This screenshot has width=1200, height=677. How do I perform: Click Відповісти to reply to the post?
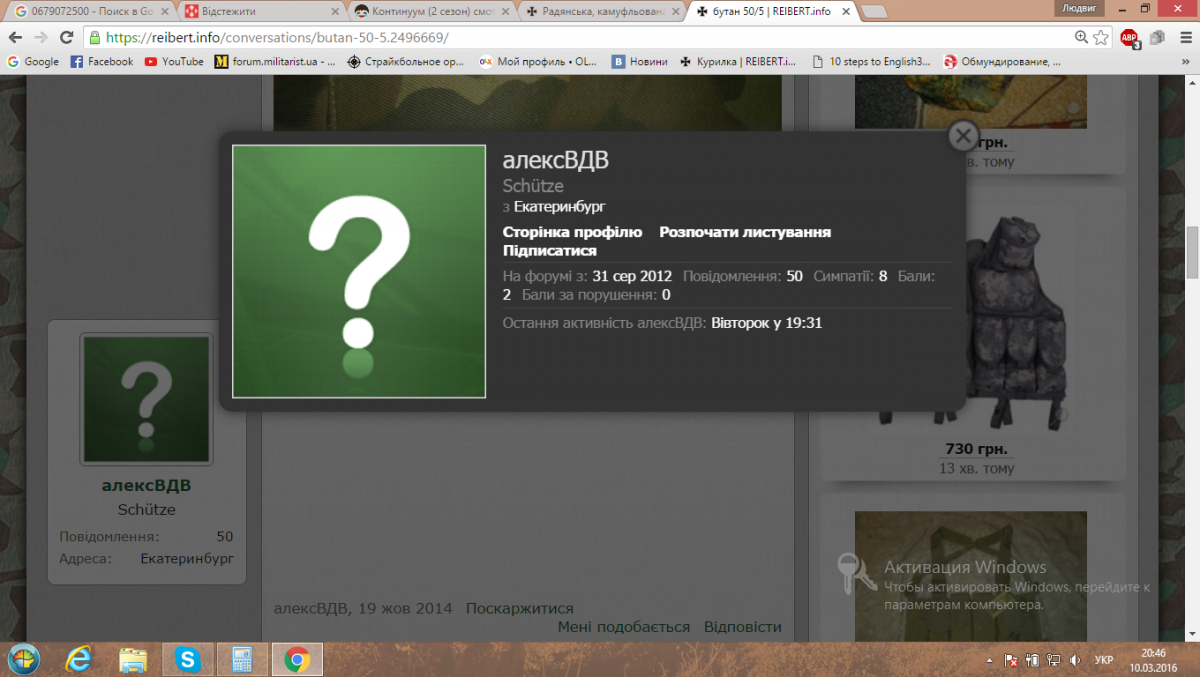(742, 627)
